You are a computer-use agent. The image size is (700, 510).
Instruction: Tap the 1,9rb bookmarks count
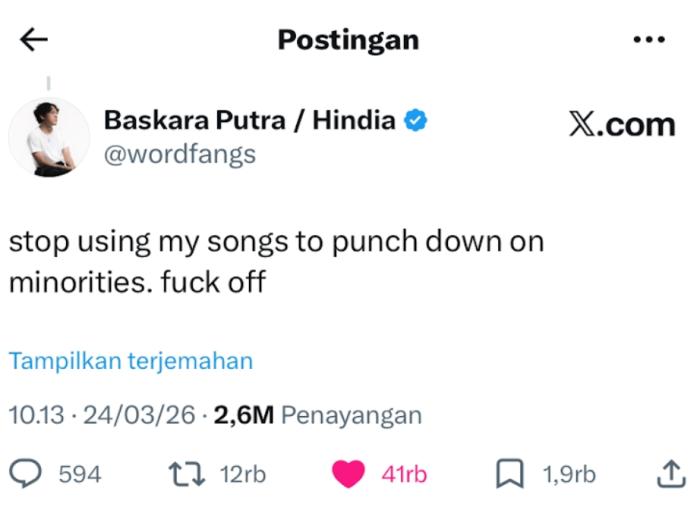tap(569, 474)
